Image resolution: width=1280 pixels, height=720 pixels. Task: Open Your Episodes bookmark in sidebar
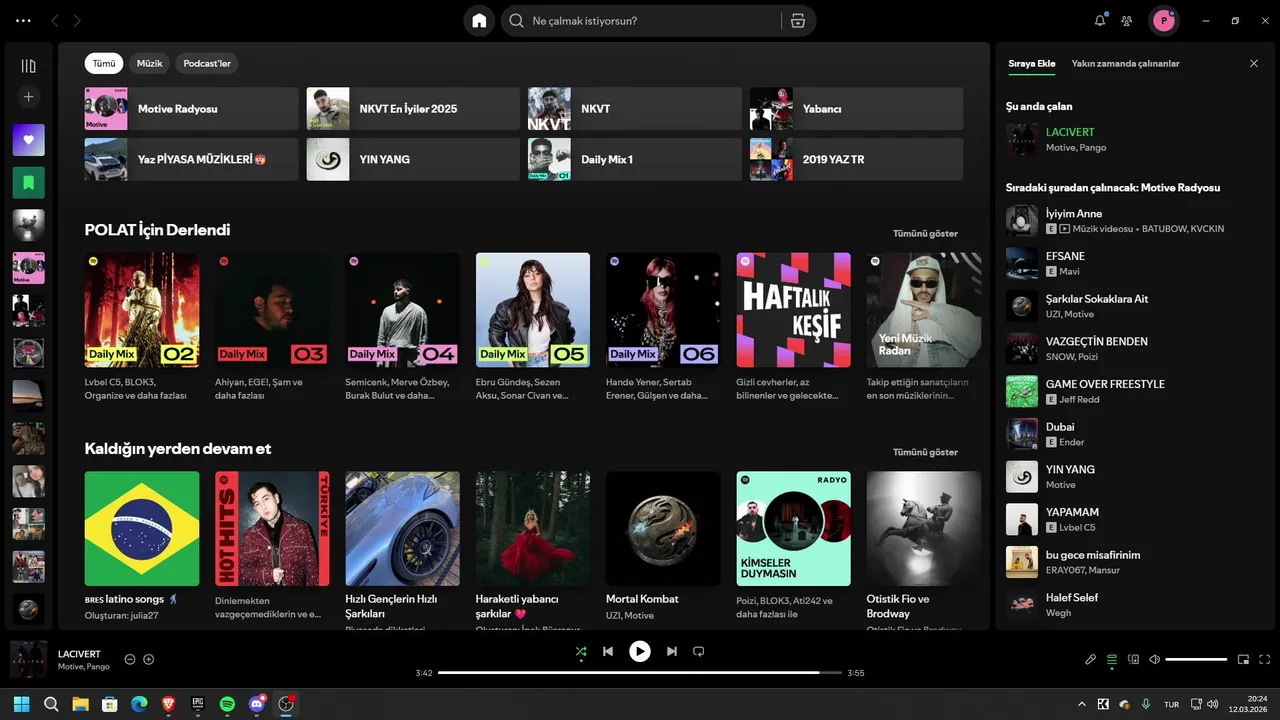tap(28, 183)
